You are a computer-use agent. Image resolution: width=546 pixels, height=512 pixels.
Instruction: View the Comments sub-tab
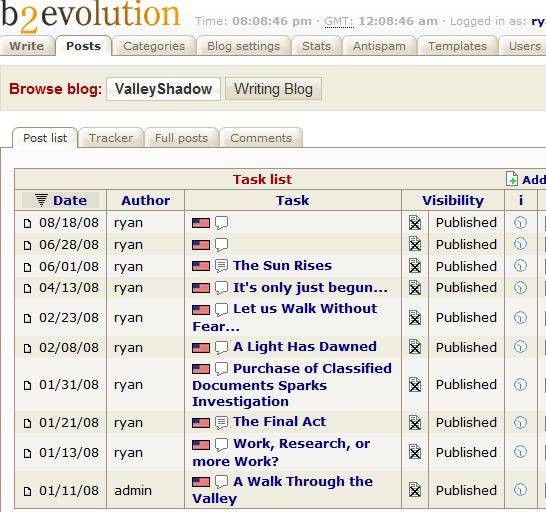261,138
